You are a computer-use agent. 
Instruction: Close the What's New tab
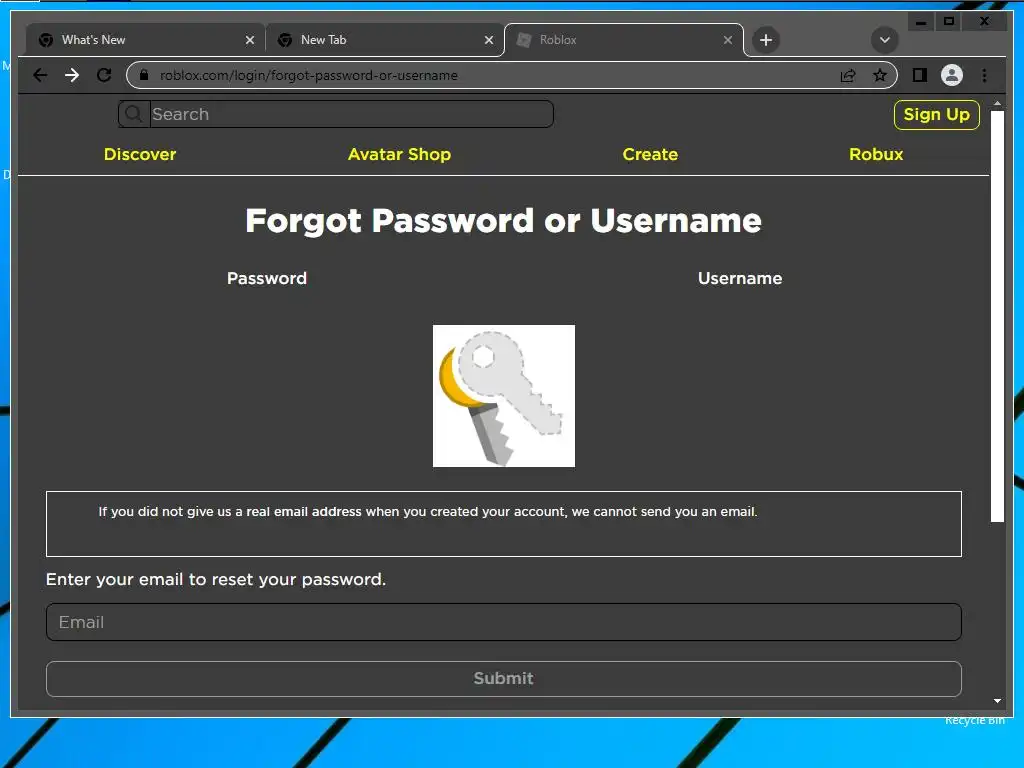pos(249,40)
